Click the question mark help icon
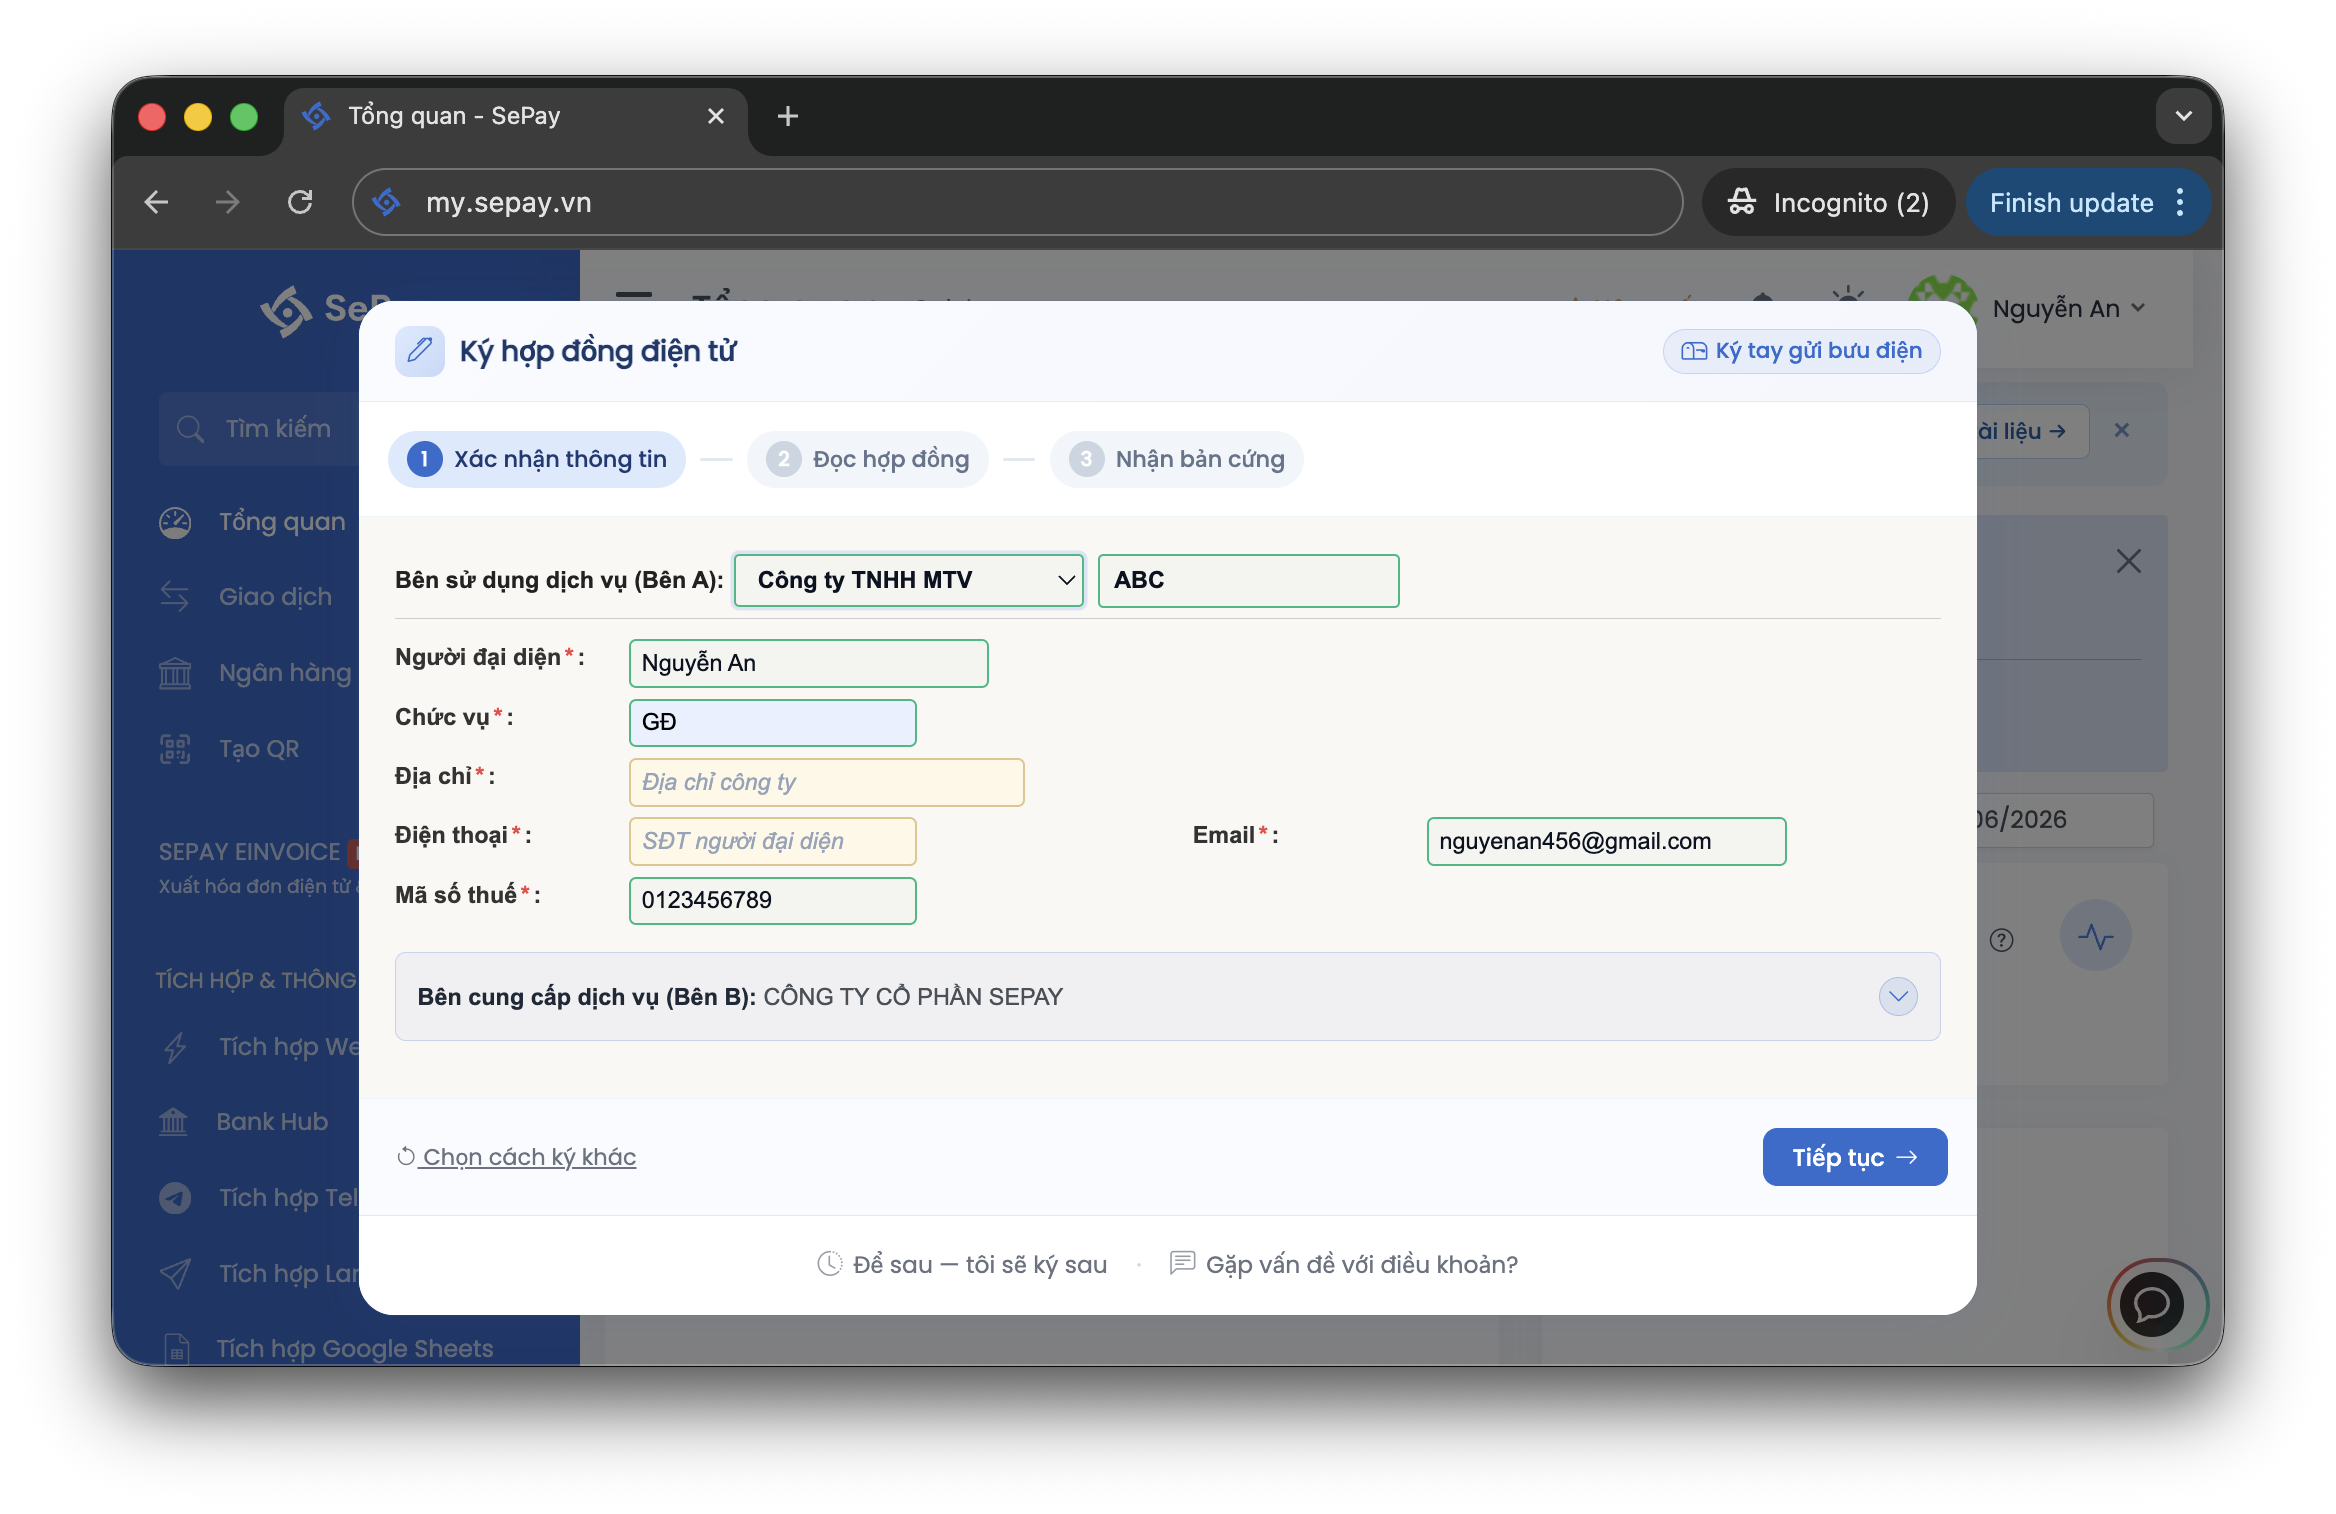 (2001, 940)
